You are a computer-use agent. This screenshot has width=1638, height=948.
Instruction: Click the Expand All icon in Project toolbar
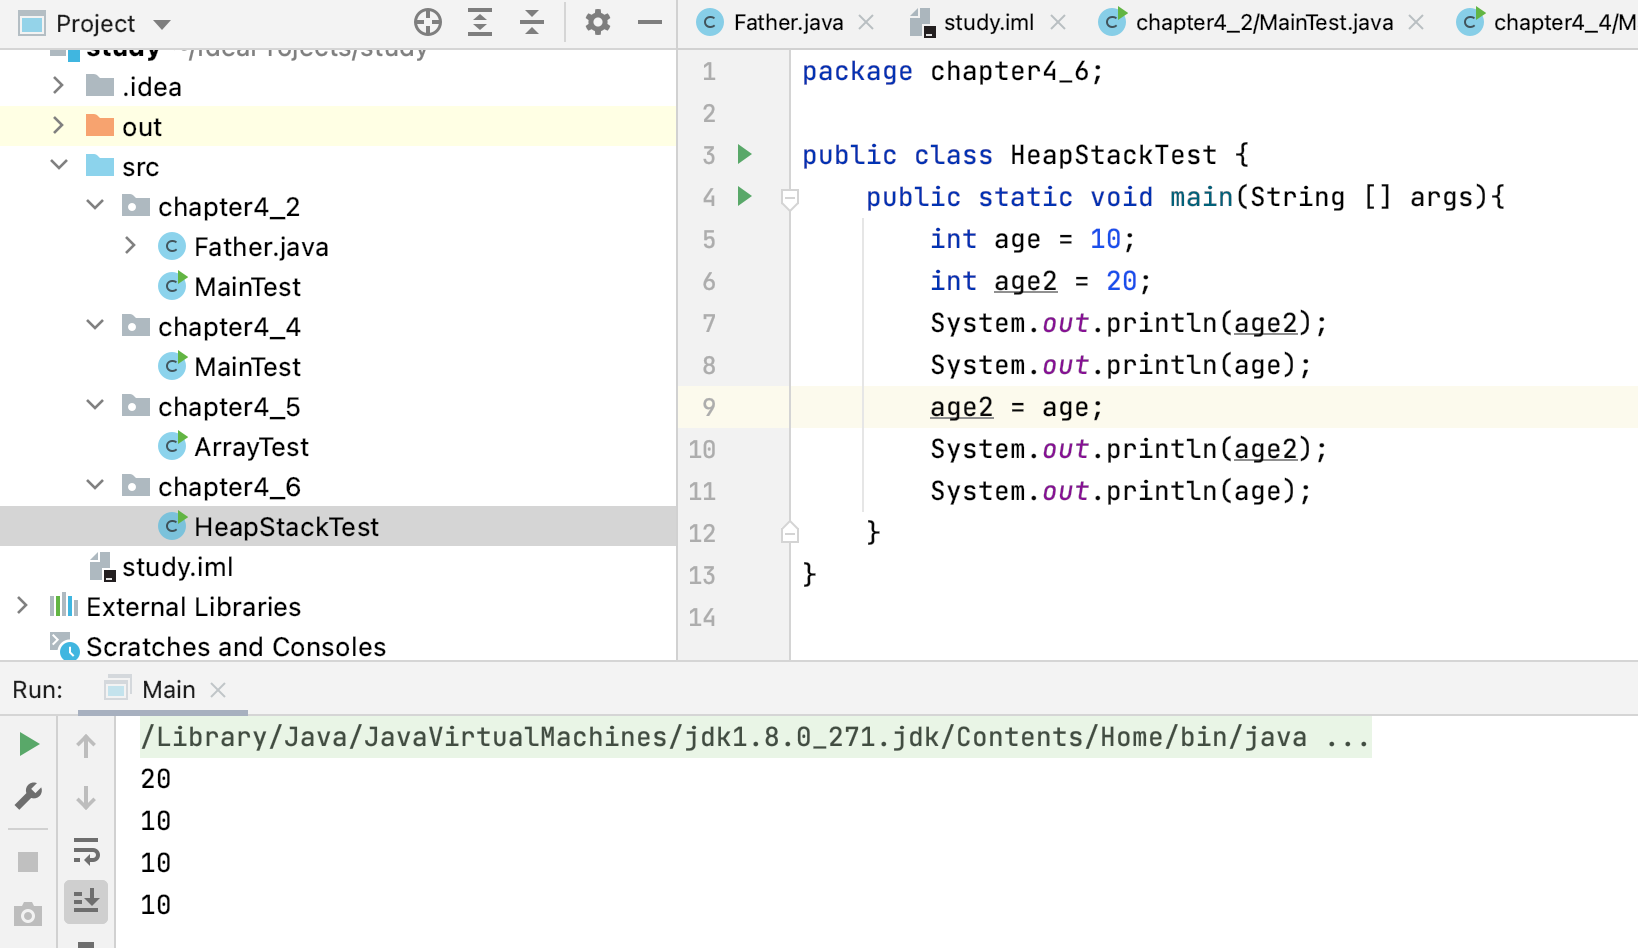480,22
